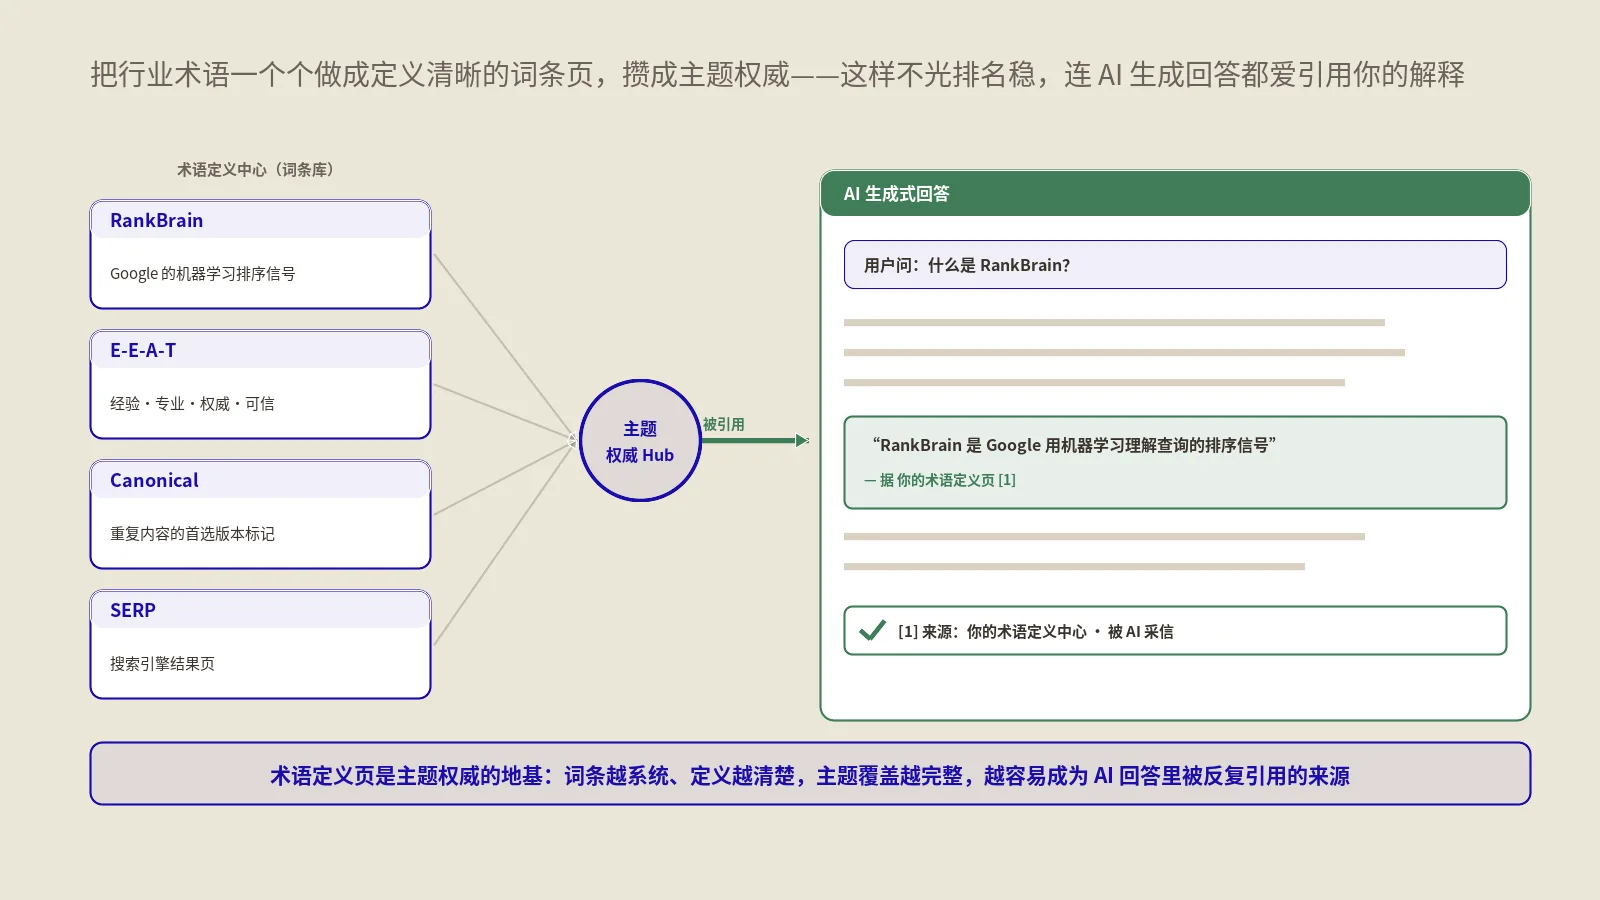Click the quoted RankBrain definition in the green box
The height and width of the screenshot is (900, 1600).
click(1074, 445)
